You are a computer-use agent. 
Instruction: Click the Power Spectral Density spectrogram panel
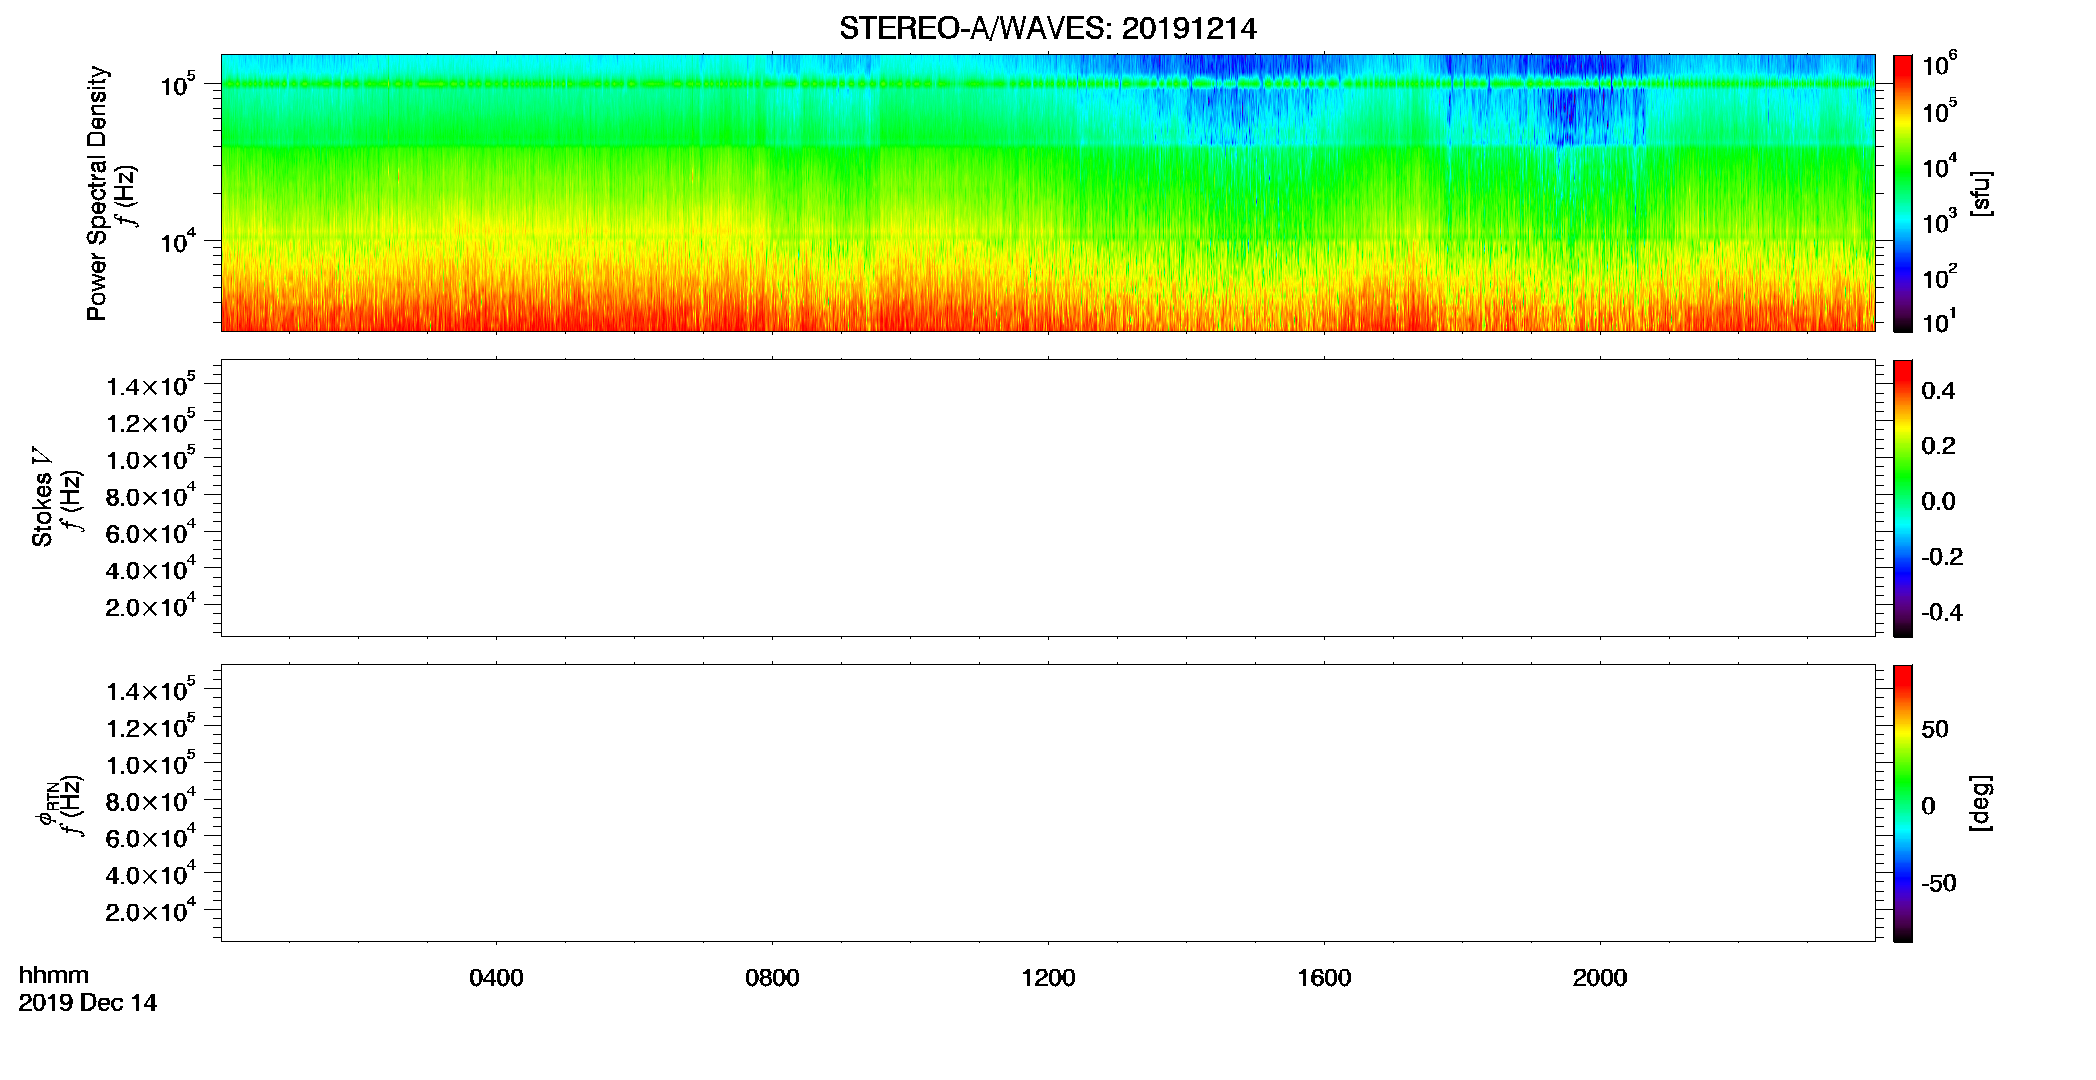[1048, 192]
